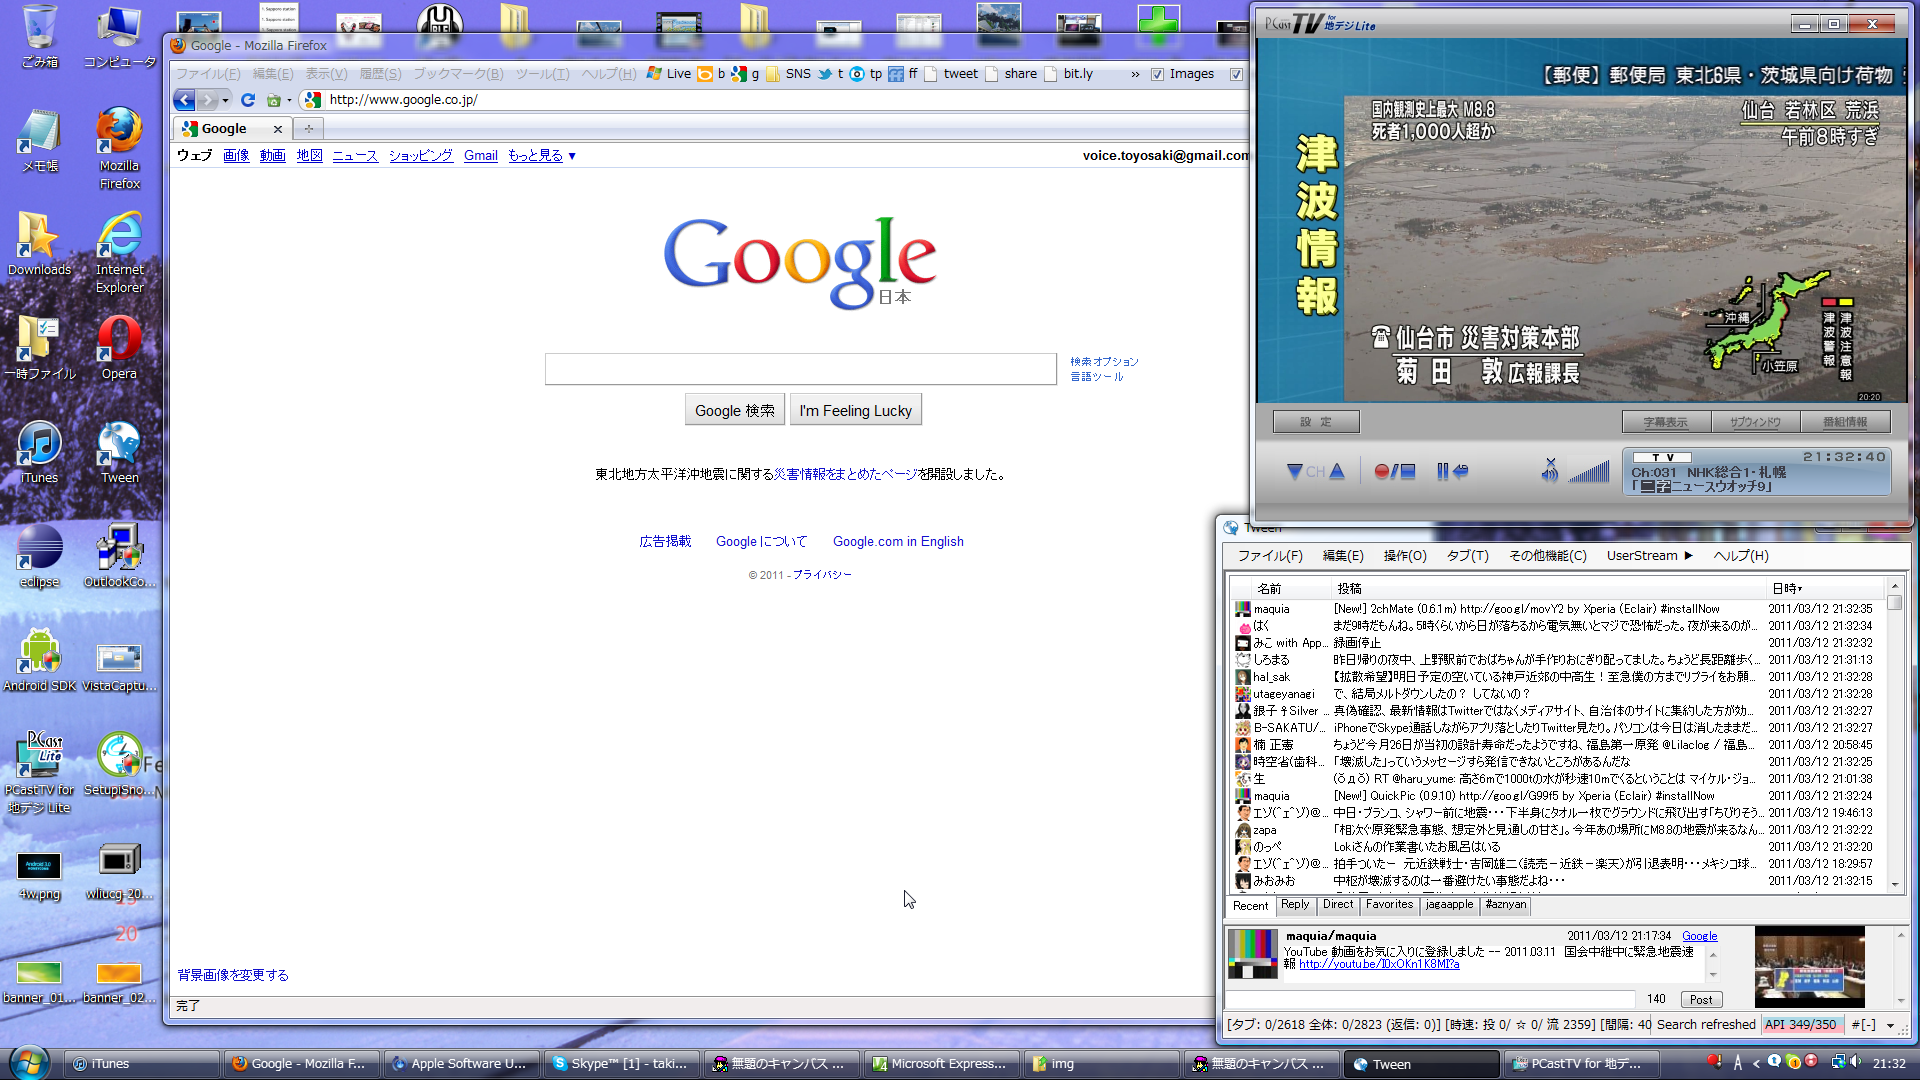Open a new tab with plus button

(309, 128)
